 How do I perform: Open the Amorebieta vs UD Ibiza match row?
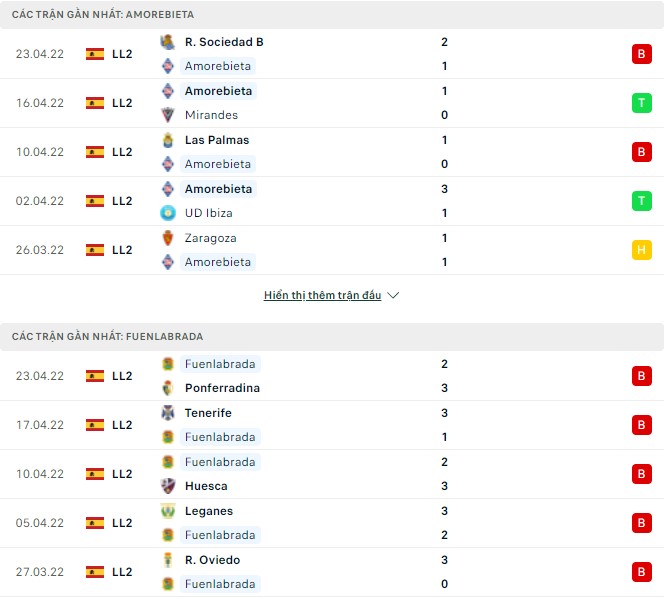pos(332,201)
